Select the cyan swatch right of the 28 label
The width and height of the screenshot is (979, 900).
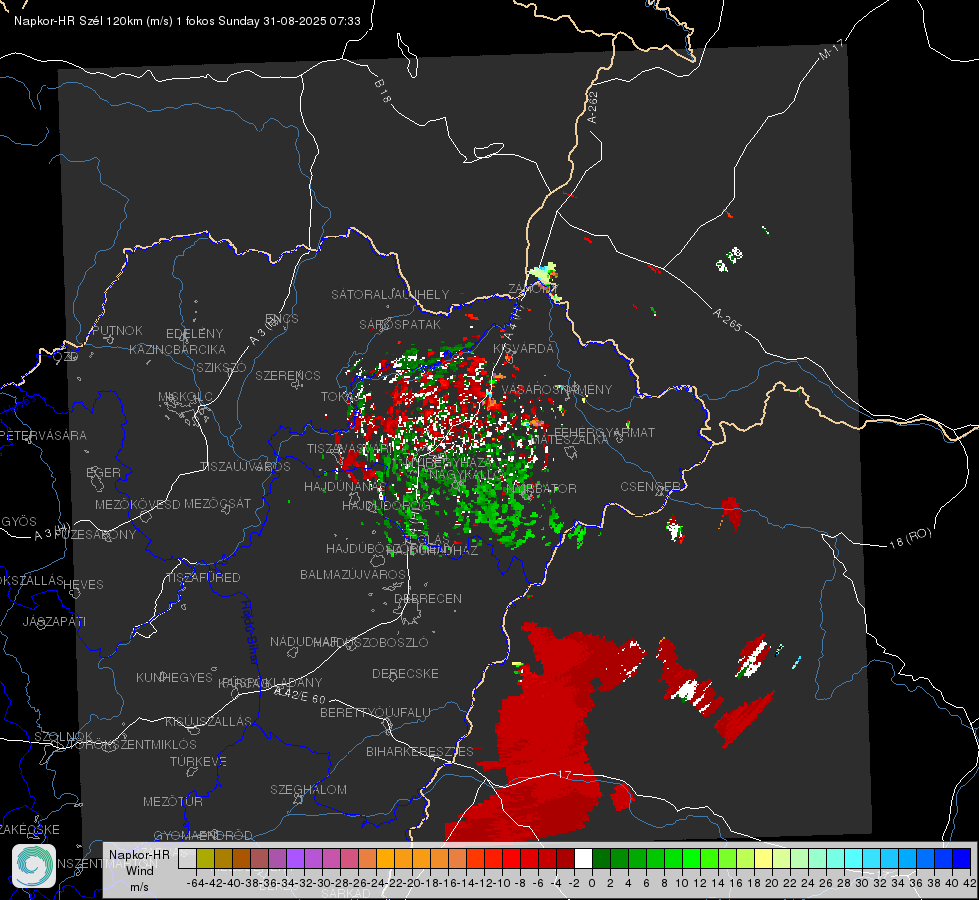854,858
